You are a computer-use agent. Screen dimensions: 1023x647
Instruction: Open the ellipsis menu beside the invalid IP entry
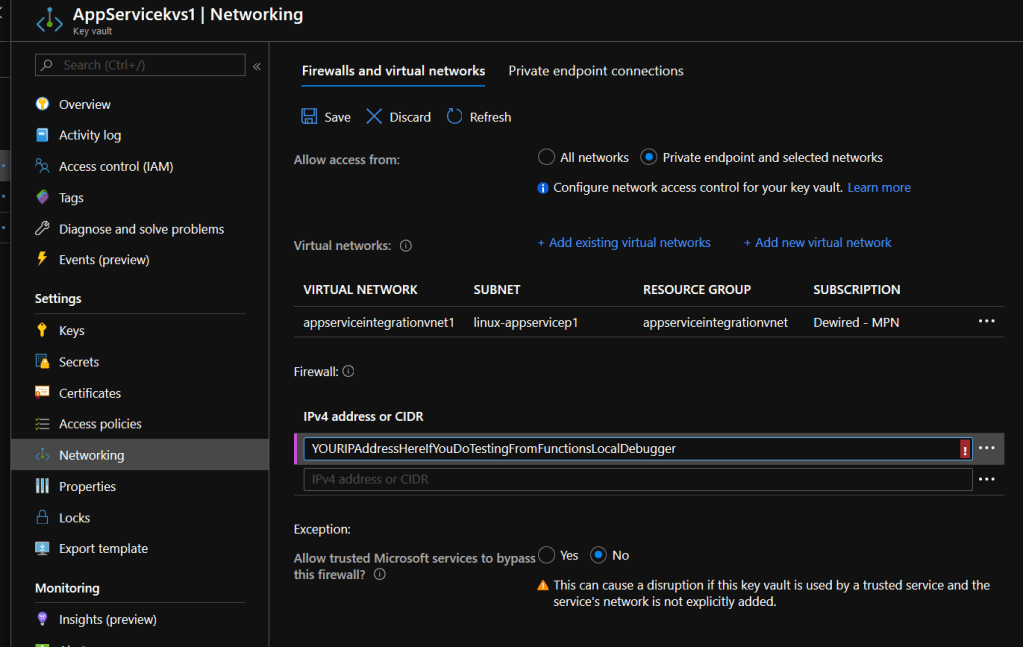click(x=986, y=448)
